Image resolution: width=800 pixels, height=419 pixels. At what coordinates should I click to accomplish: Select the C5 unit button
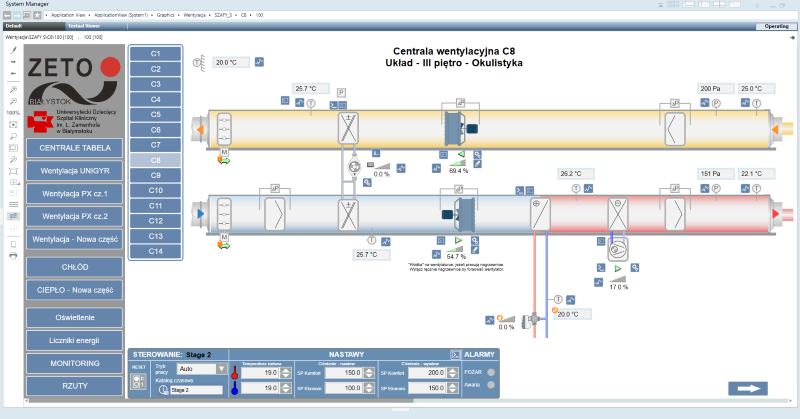point(156,114)
